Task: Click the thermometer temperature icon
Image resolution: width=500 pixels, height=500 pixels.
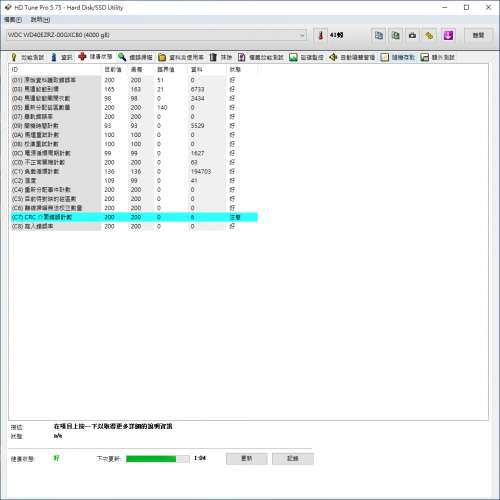Action: (321, 35)
